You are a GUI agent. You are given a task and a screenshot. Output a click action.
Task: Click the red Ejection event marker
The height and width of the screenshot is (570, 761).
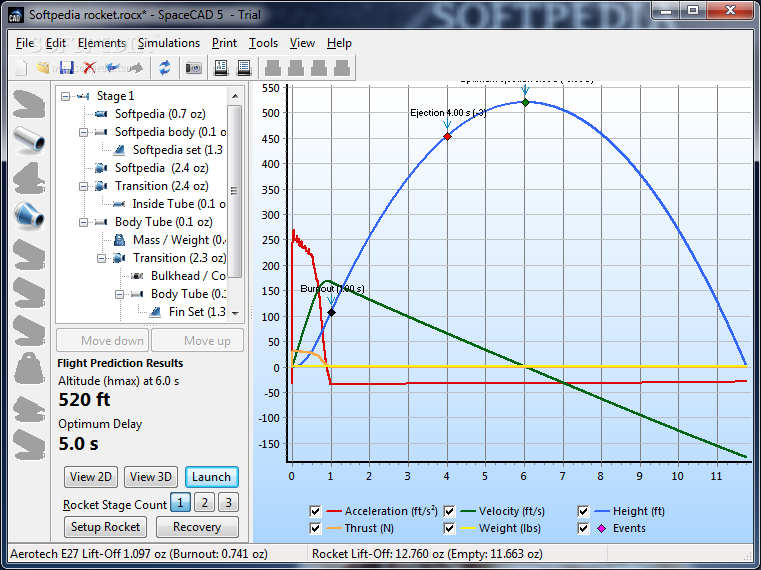[447, 137]
